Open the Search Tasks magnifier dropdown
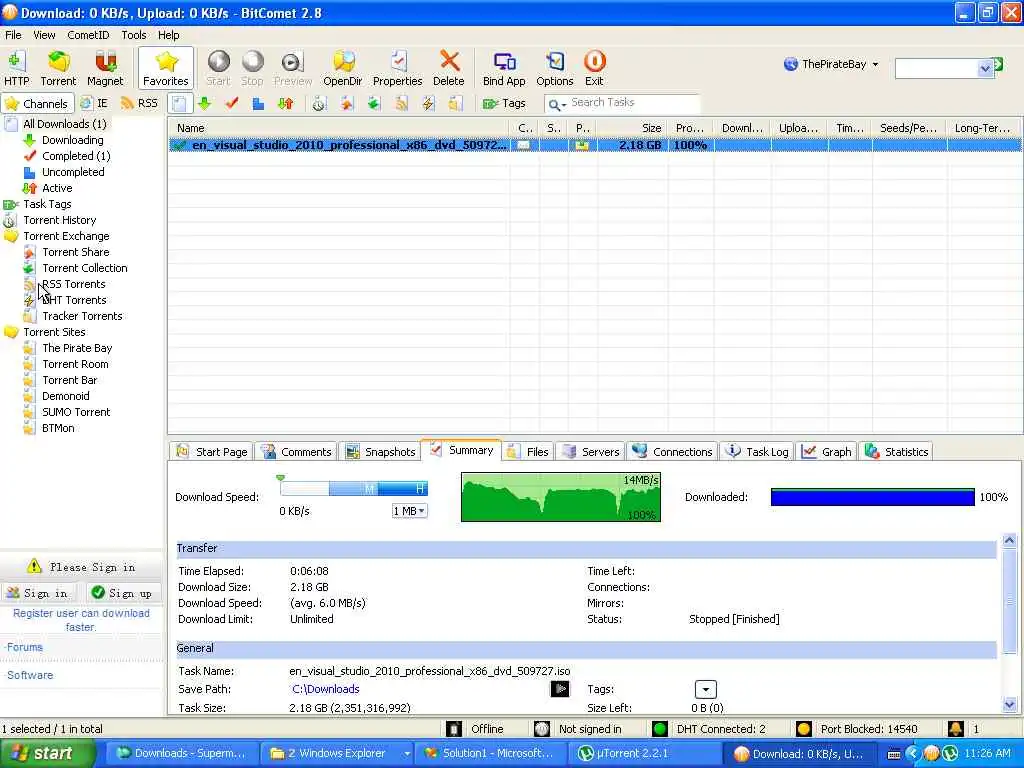 click(x=556, y=104)
